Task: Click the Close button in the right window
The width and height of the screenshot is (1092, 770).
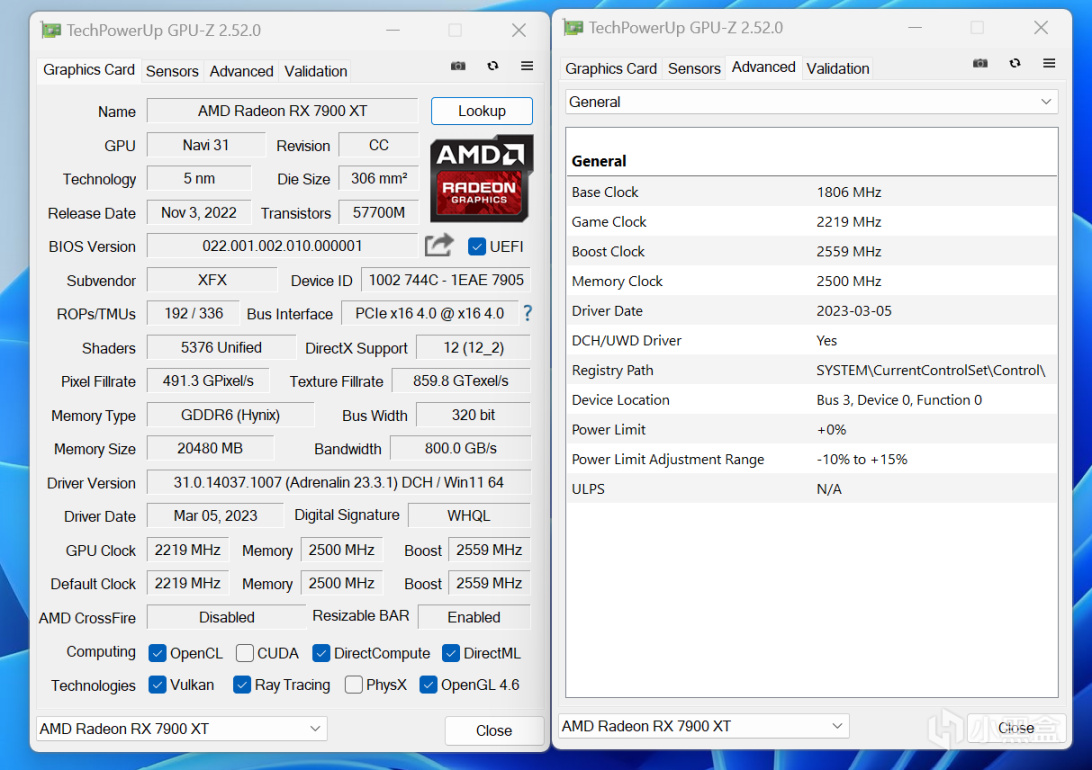Action: pos(1016,728)
